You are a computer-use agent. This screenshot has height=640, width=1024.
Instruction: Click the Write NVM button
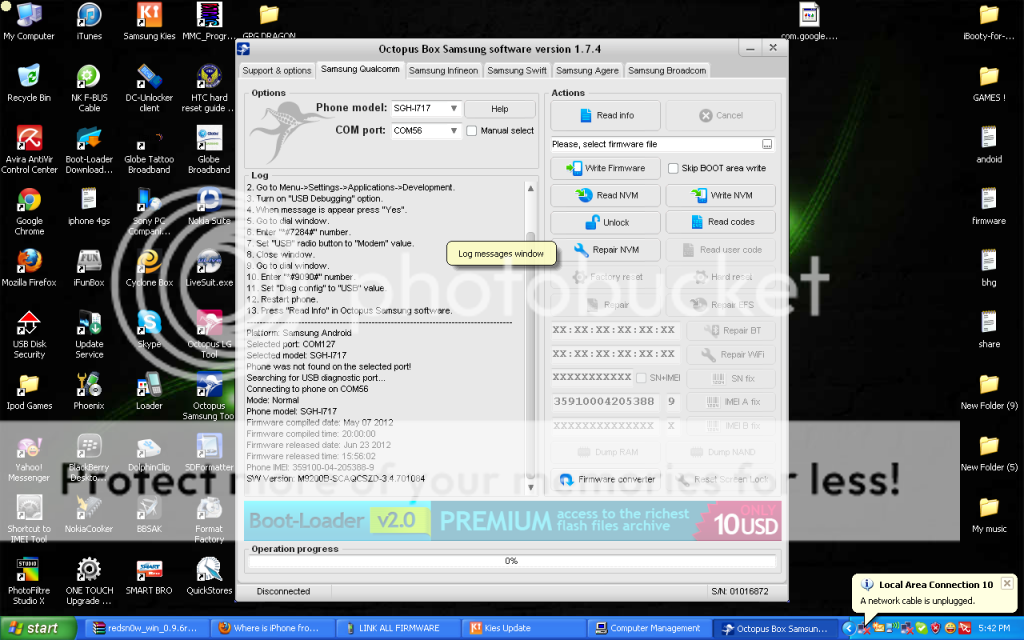(x=720, y=195)
